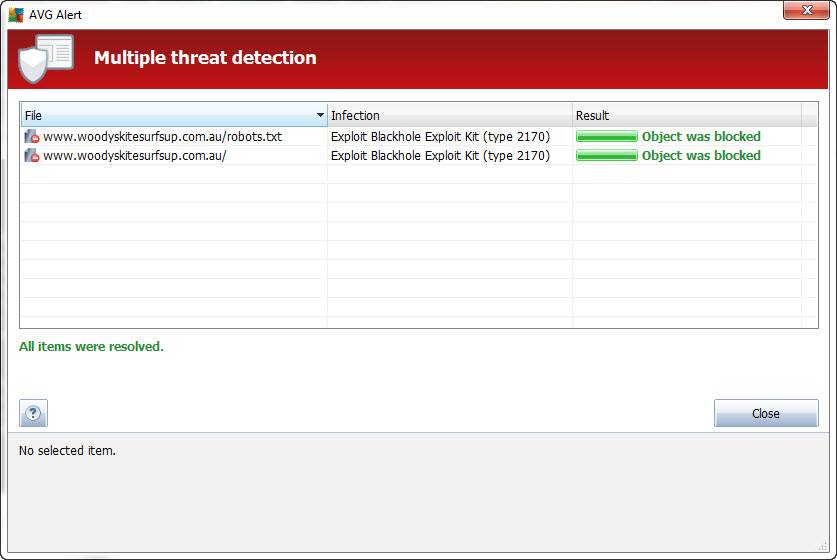Select the www.woodyskitesurfsup.com.au/robots.txt row
Screen dimensions: 837x560
point(162,137)
